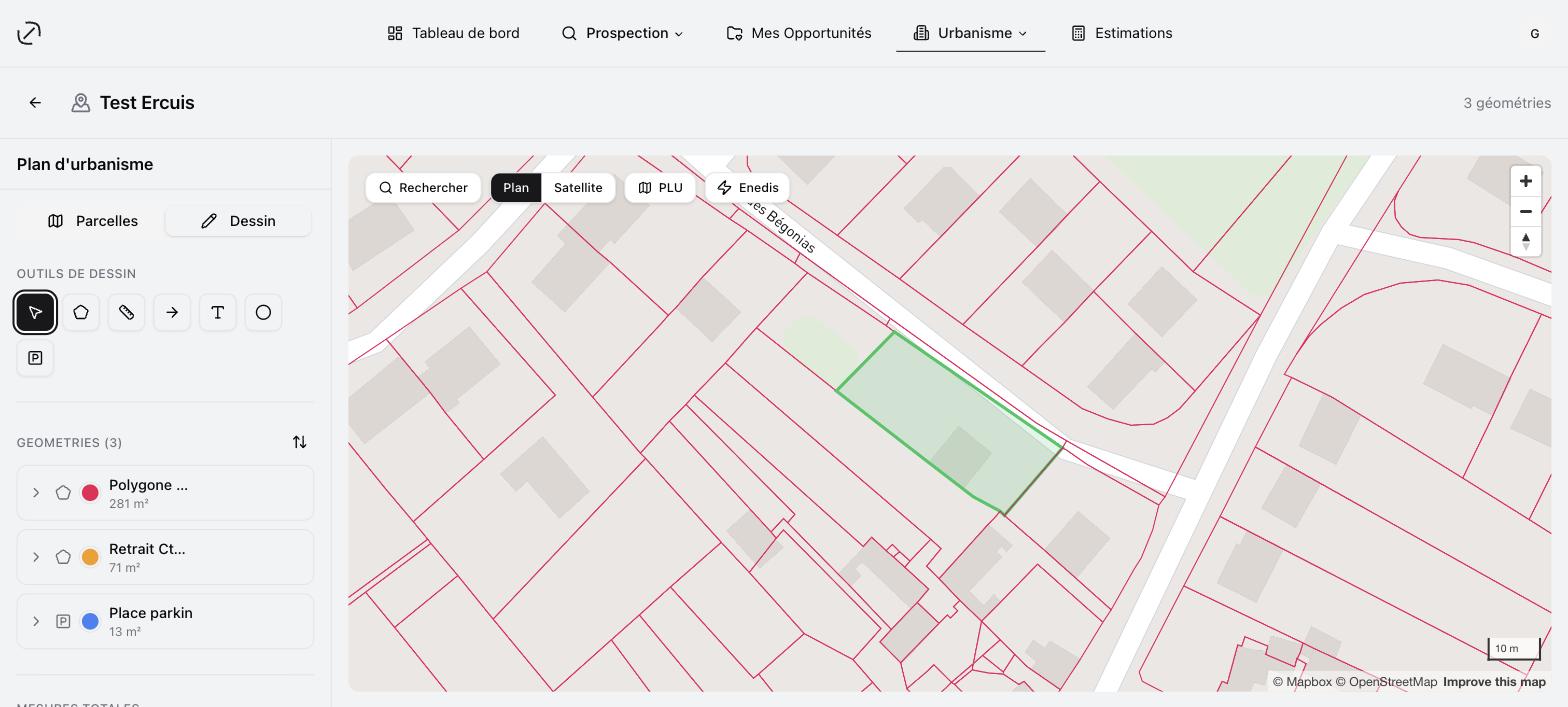This screenshot has width=1568, height=707.
Task: Open Tableau de bord
Action: click(453, 33)
